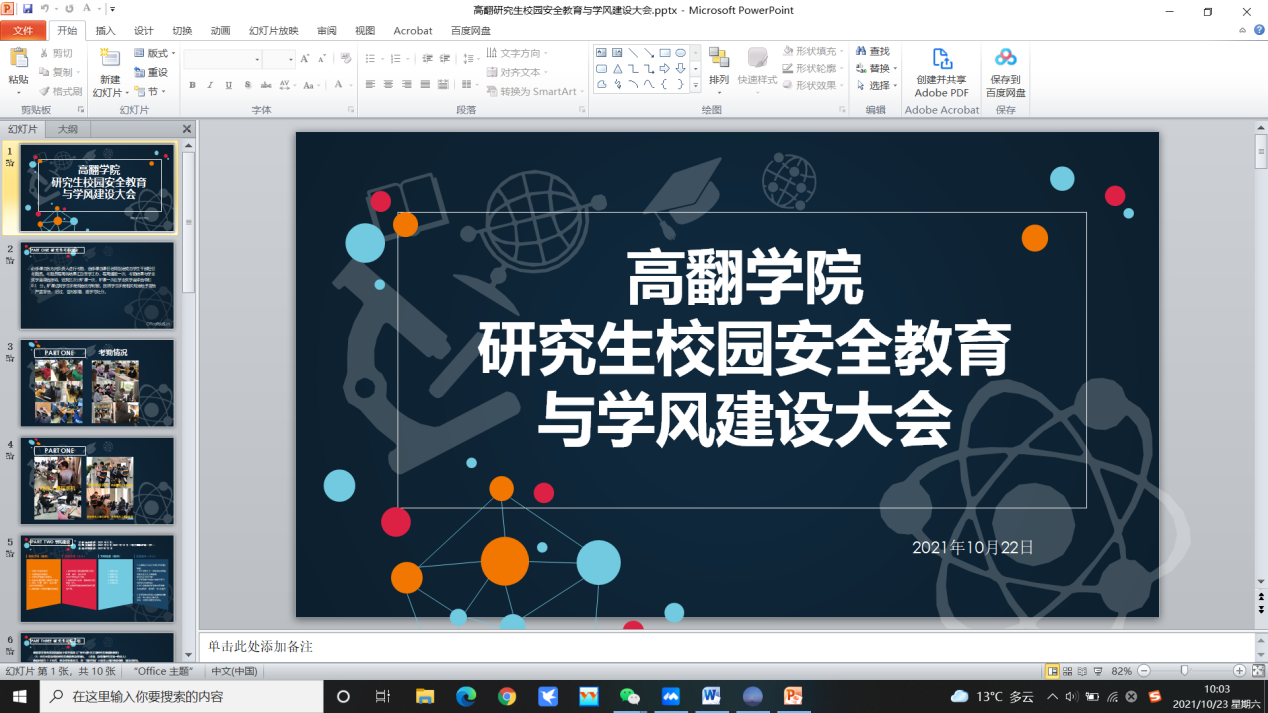Click Save to Baidu Netdisk icon
Screen dimensions: 1268x713
[1005, 59]
